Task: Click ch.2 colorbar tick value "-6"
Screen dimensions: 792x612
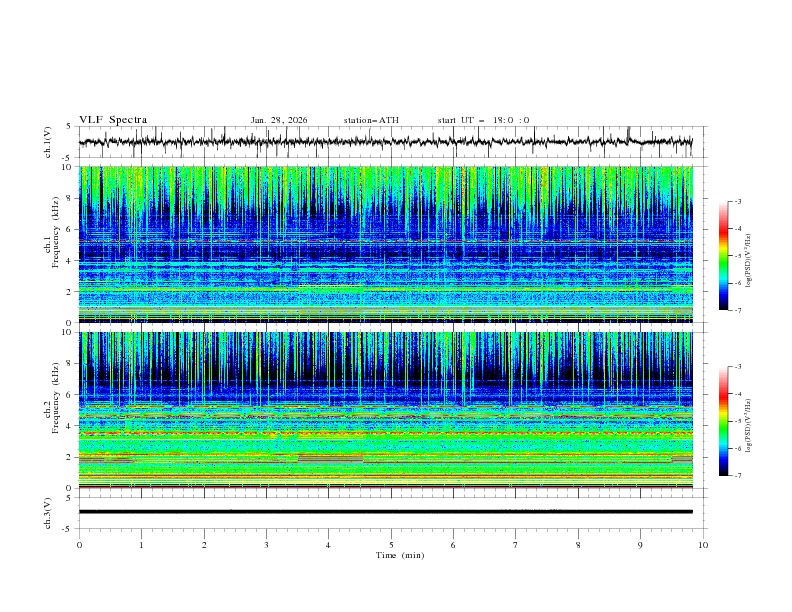Action: (738, 448)
